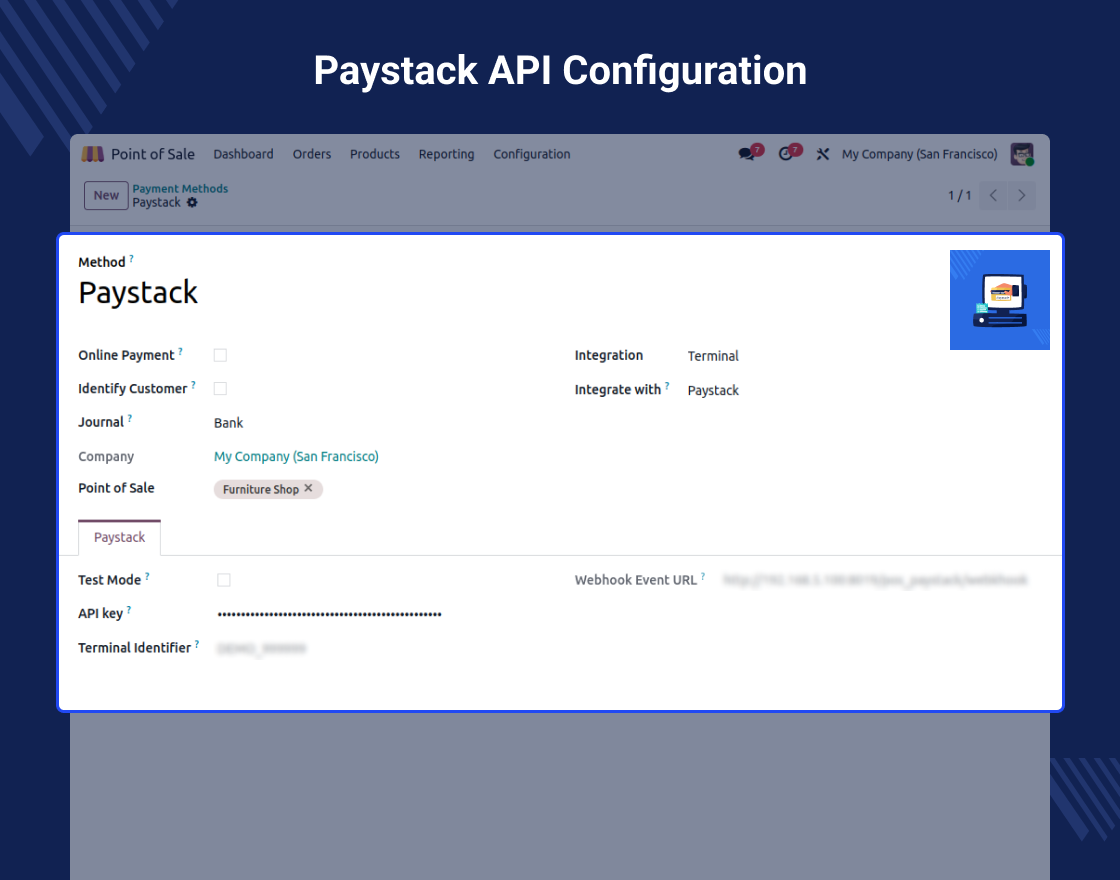Viewport: 1120px width, 880px height.
Task: Click the Online Payment help mark
Action: pyautogui.click(x=180, y=351)
